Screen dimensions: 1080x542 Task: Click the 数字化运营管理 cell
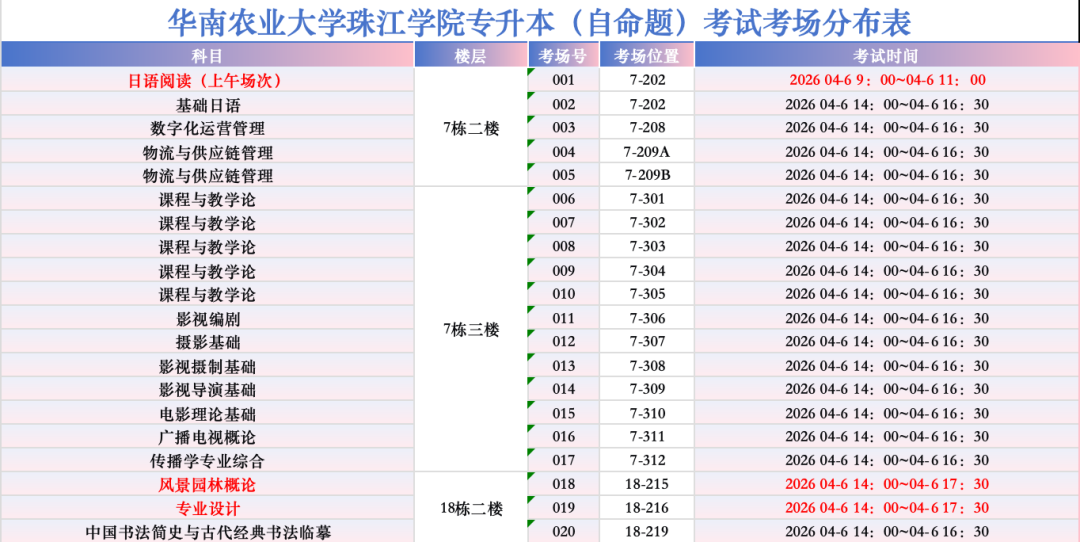point(207,128)
